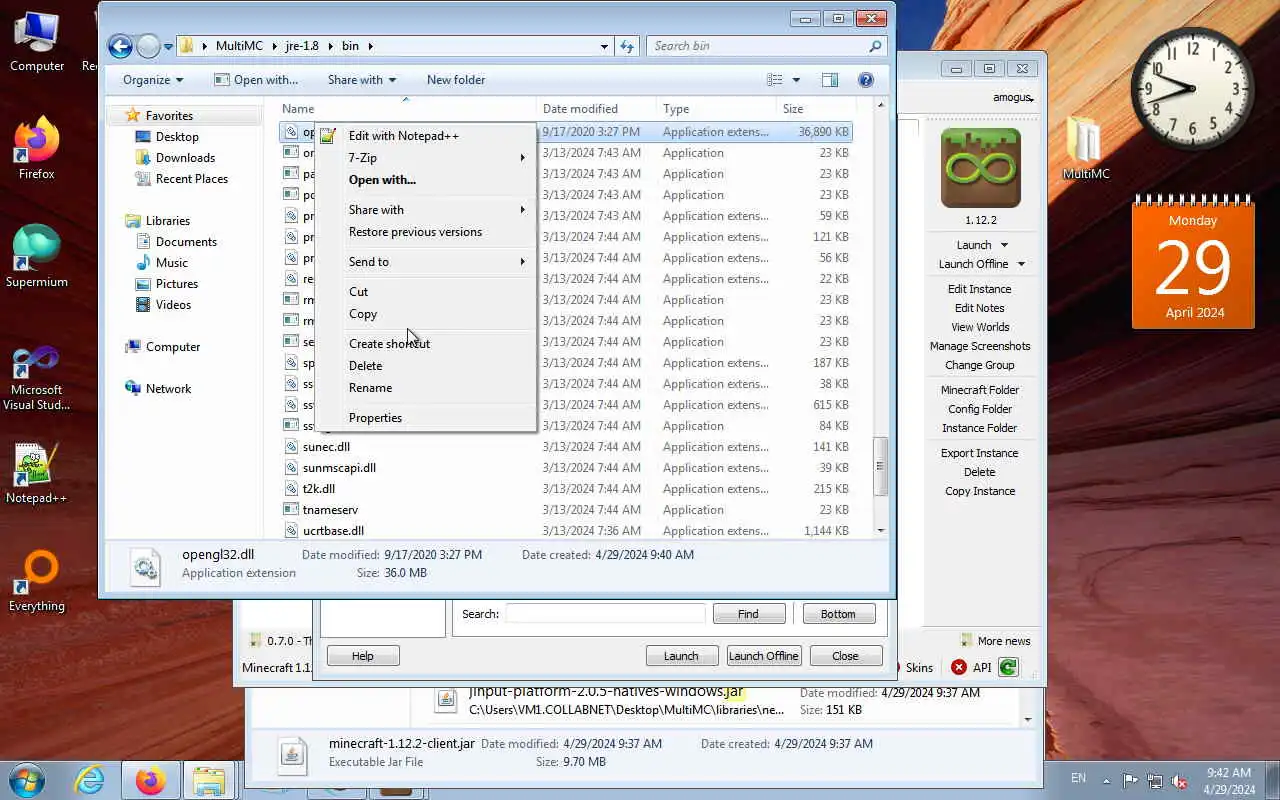Viewport: 1280px width, 800px height.
Task: Click Explorer back navigation arrow
Action: [120, 46]
